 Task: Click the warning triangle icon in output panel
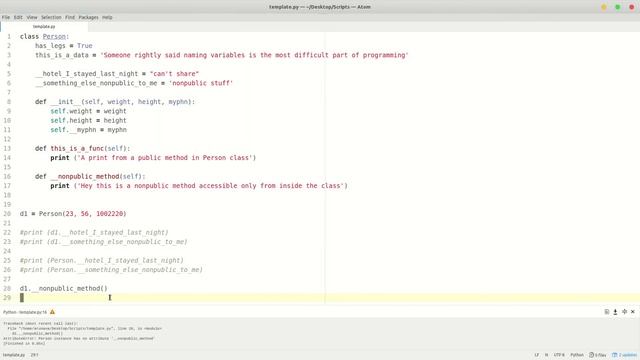pyautogui.click(x=52, y=312)
